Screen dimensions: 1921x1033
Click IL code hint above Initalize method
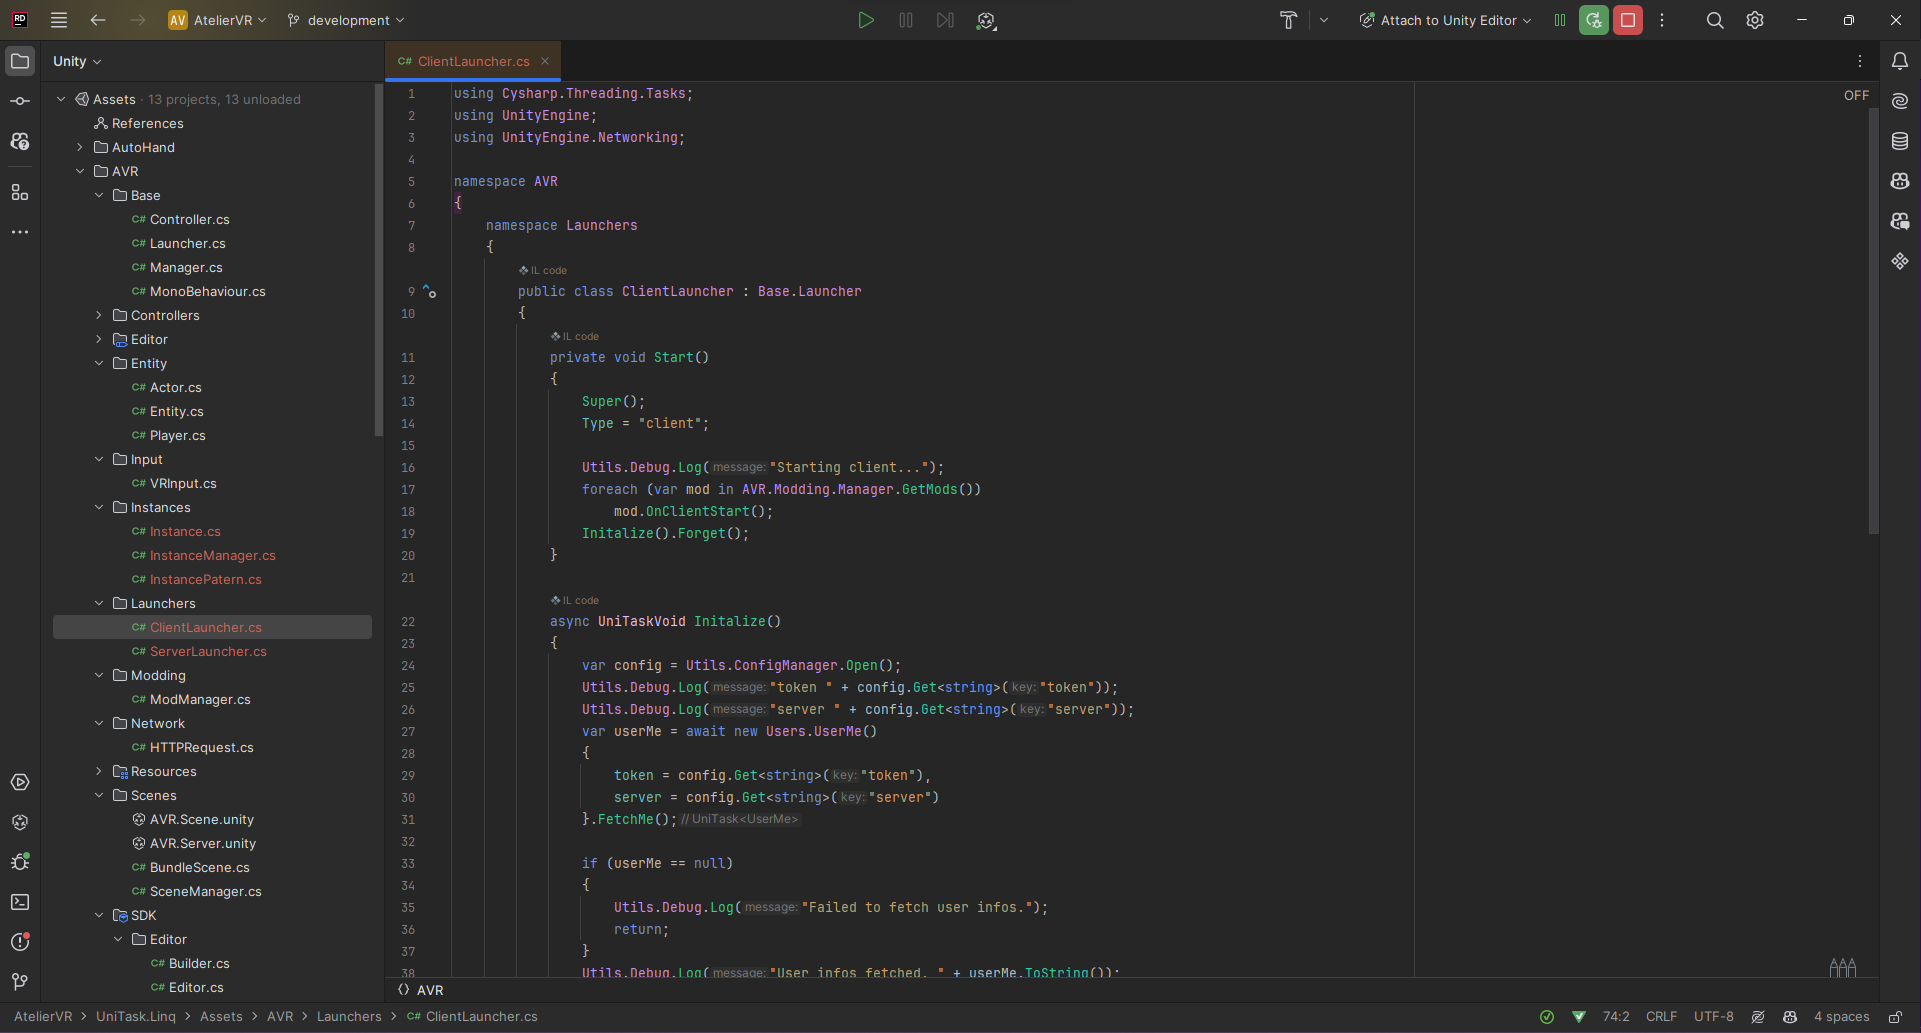(x=575, y=600)
